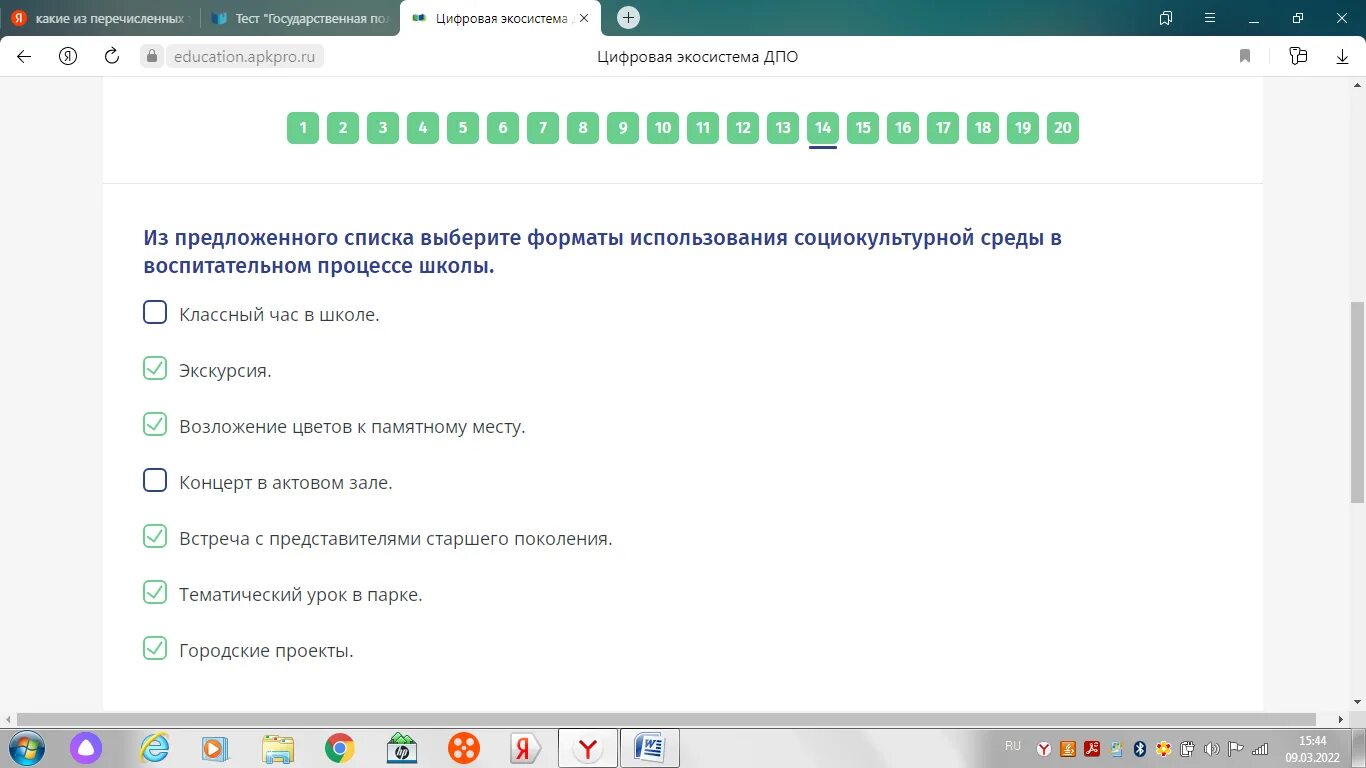The height and width of the screenshot is (768, 1366).
Task: Open Yandex home via the Я button
Action: [x=68, y=57]
